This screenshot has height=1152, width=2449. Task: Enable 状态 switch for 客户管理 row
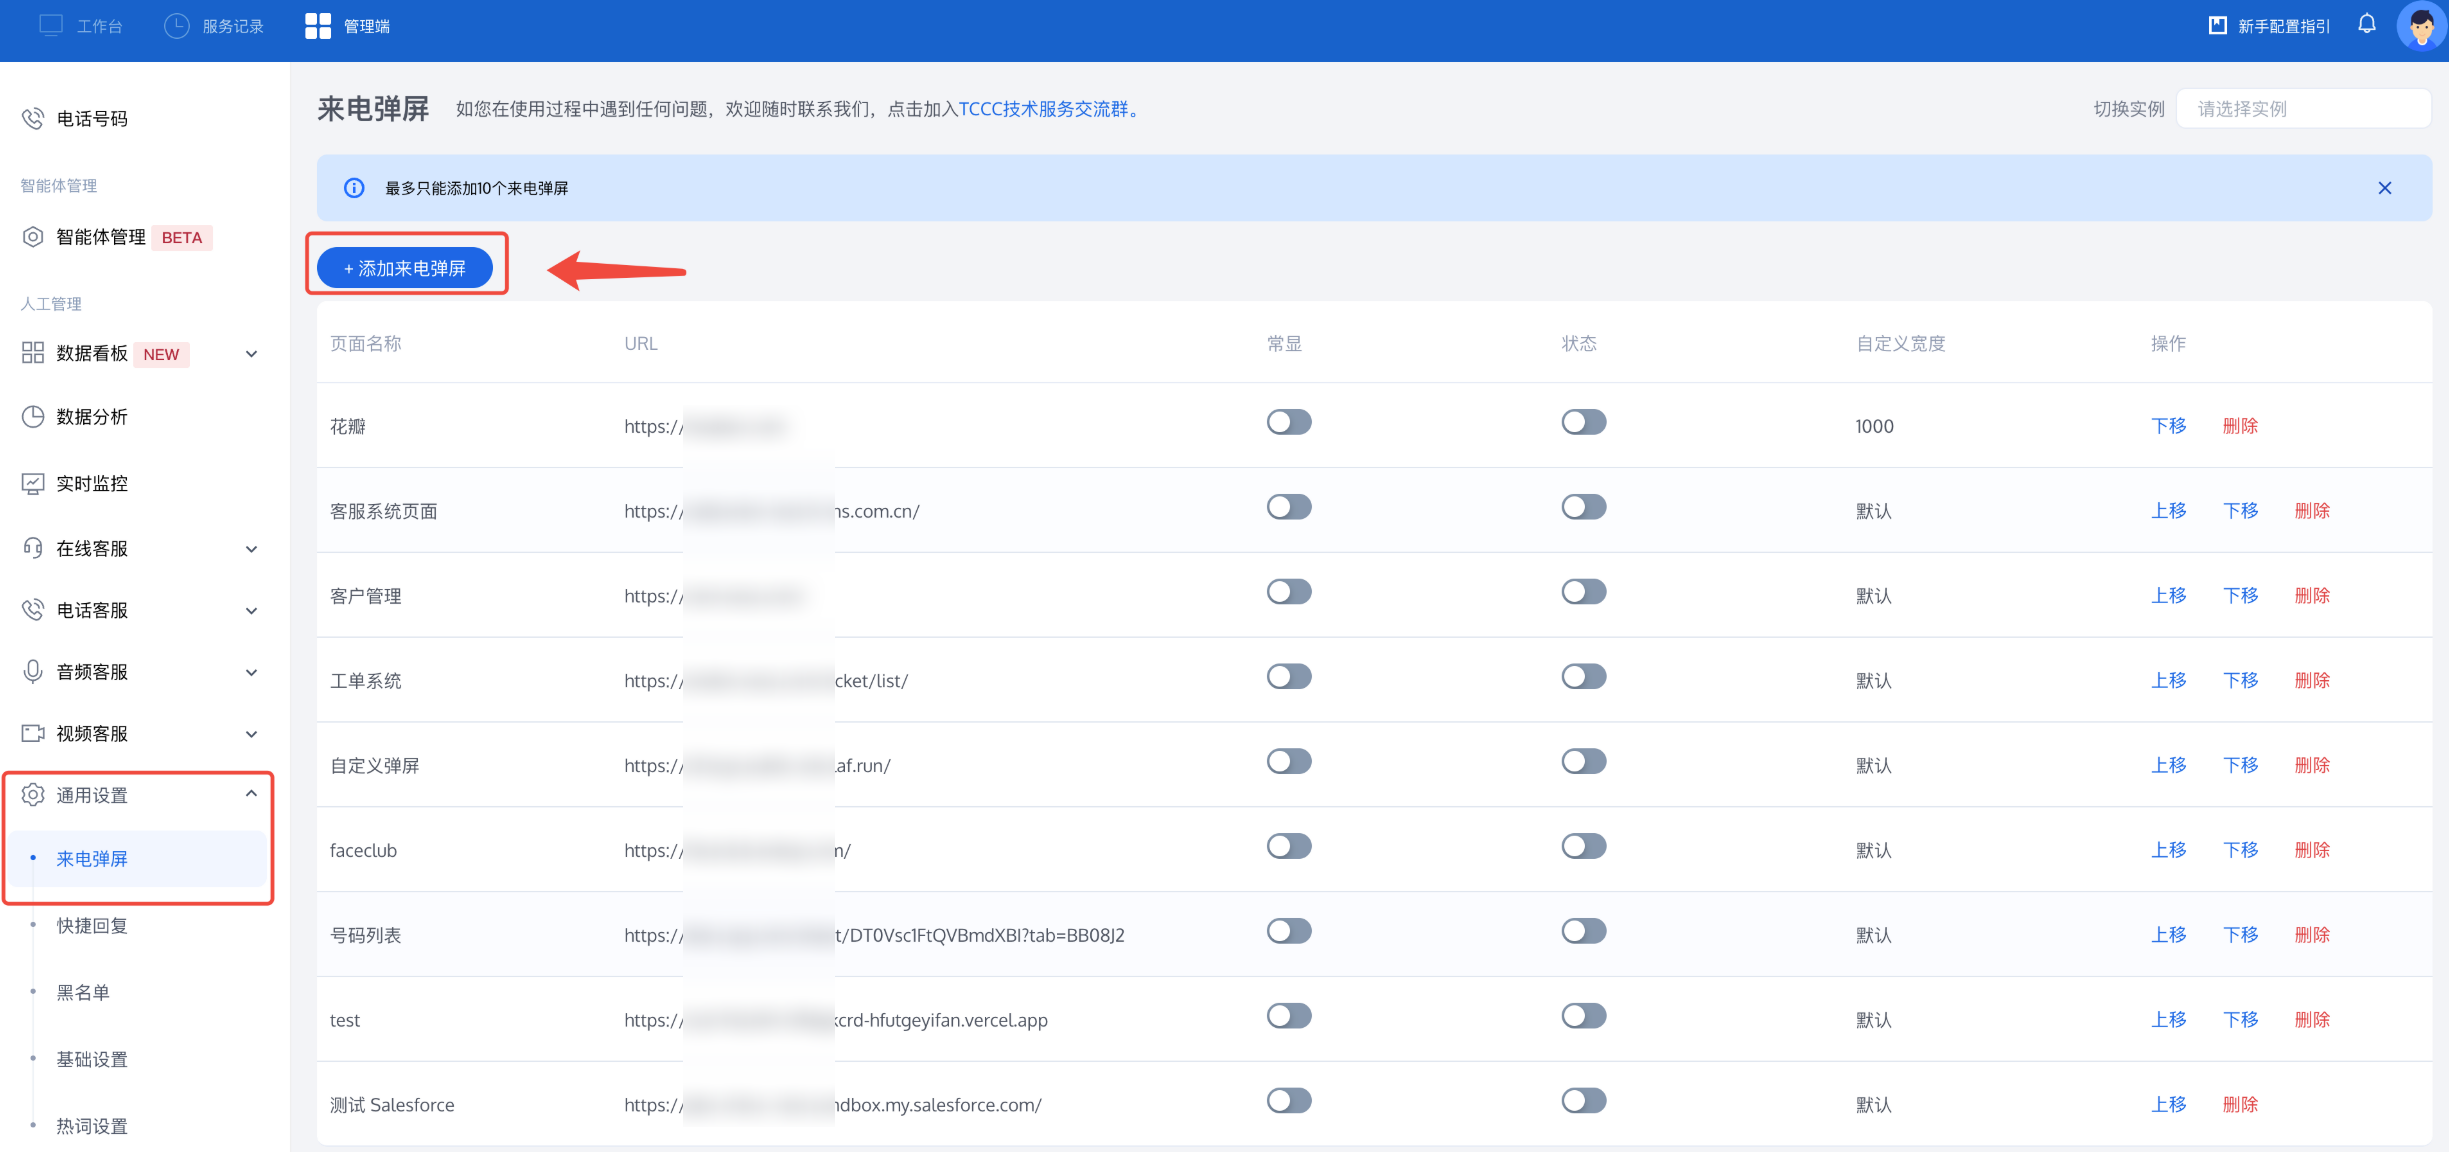click(1583, 592)
